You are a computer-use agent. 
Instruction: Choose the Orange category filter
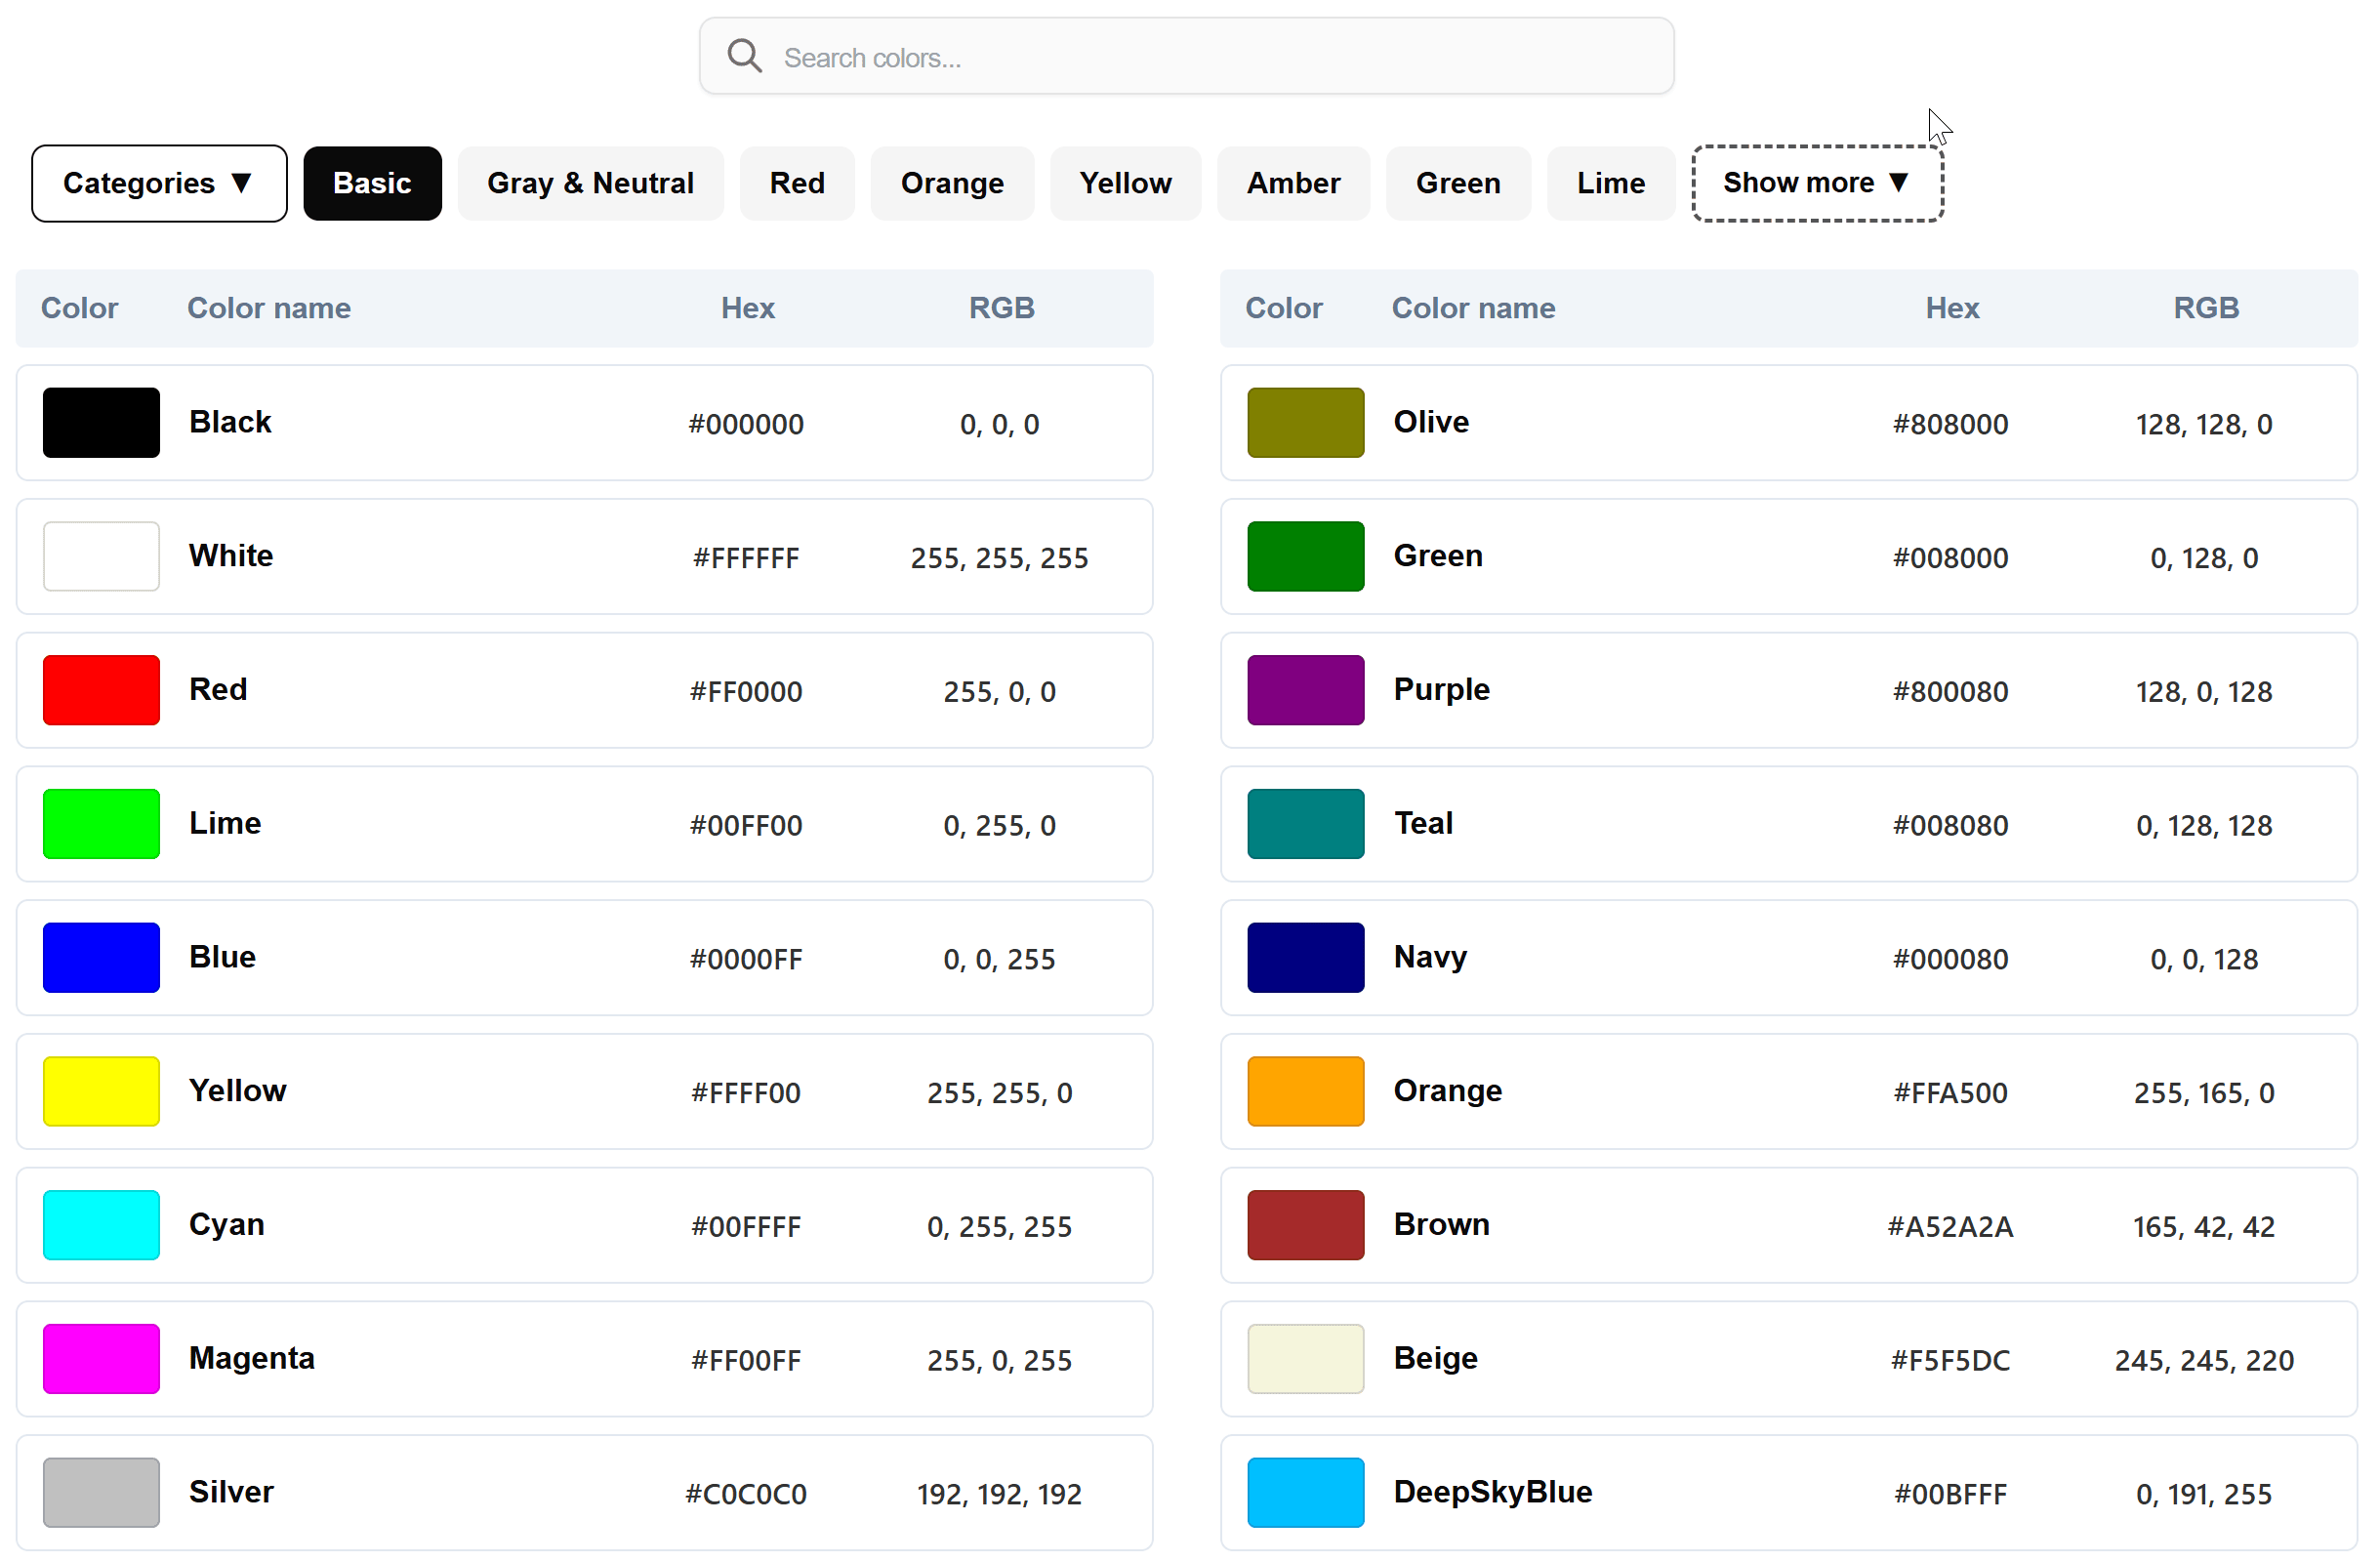(x=951, y=183)
